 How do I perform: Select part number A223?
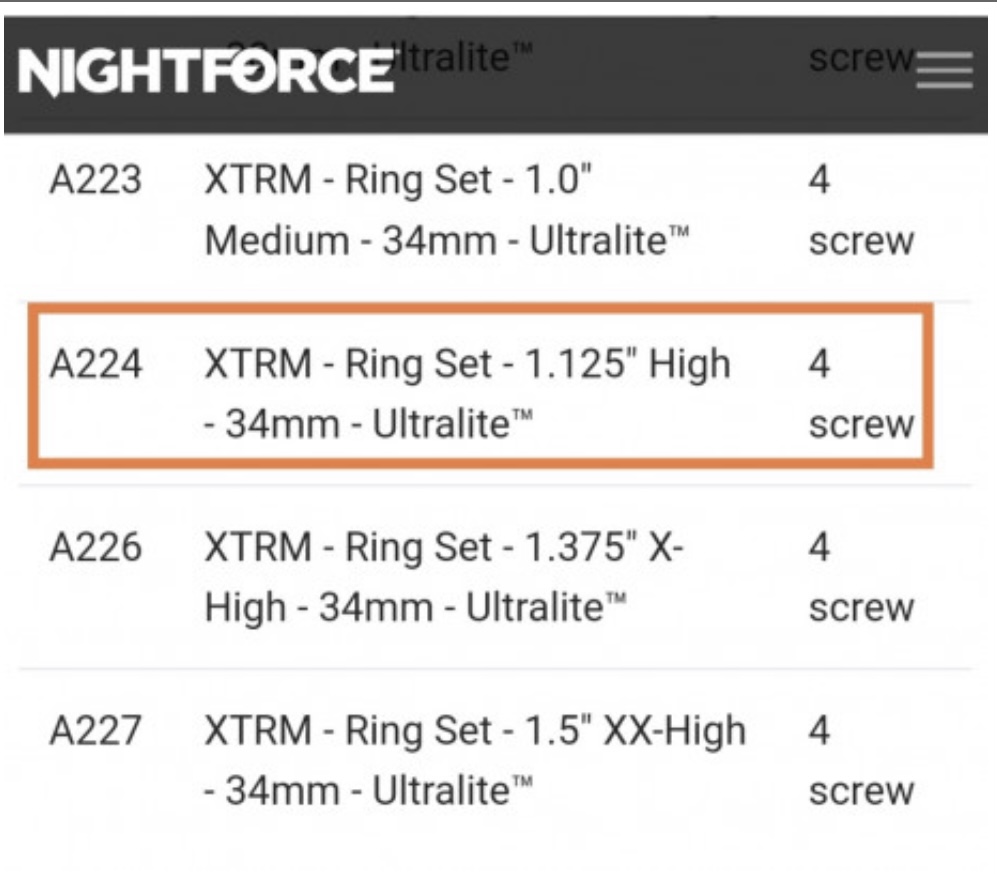[94, 182]
